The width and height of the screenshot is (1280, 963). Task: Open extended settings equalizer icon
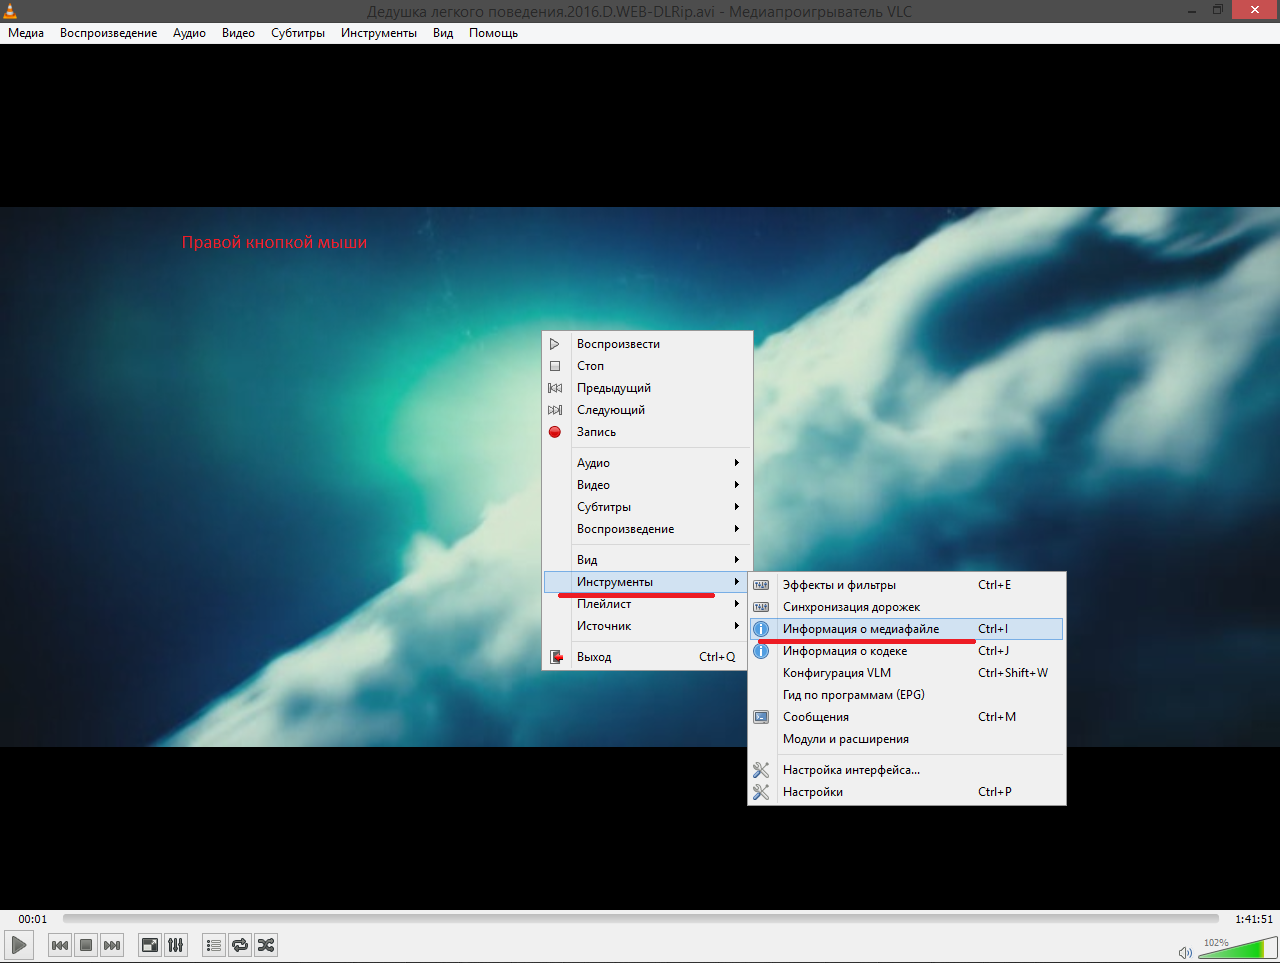[x=175, y=945]
